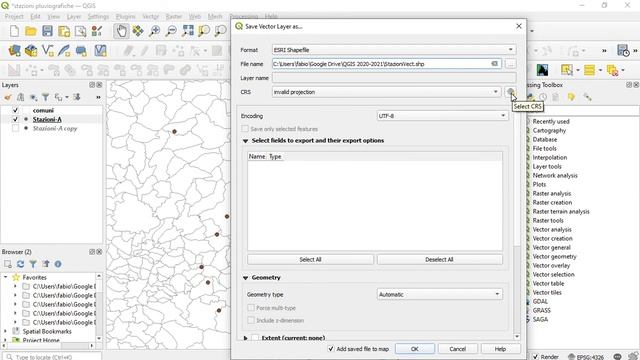
Task: Click Pan Map to Selection icon
Action: click(138, 31)
